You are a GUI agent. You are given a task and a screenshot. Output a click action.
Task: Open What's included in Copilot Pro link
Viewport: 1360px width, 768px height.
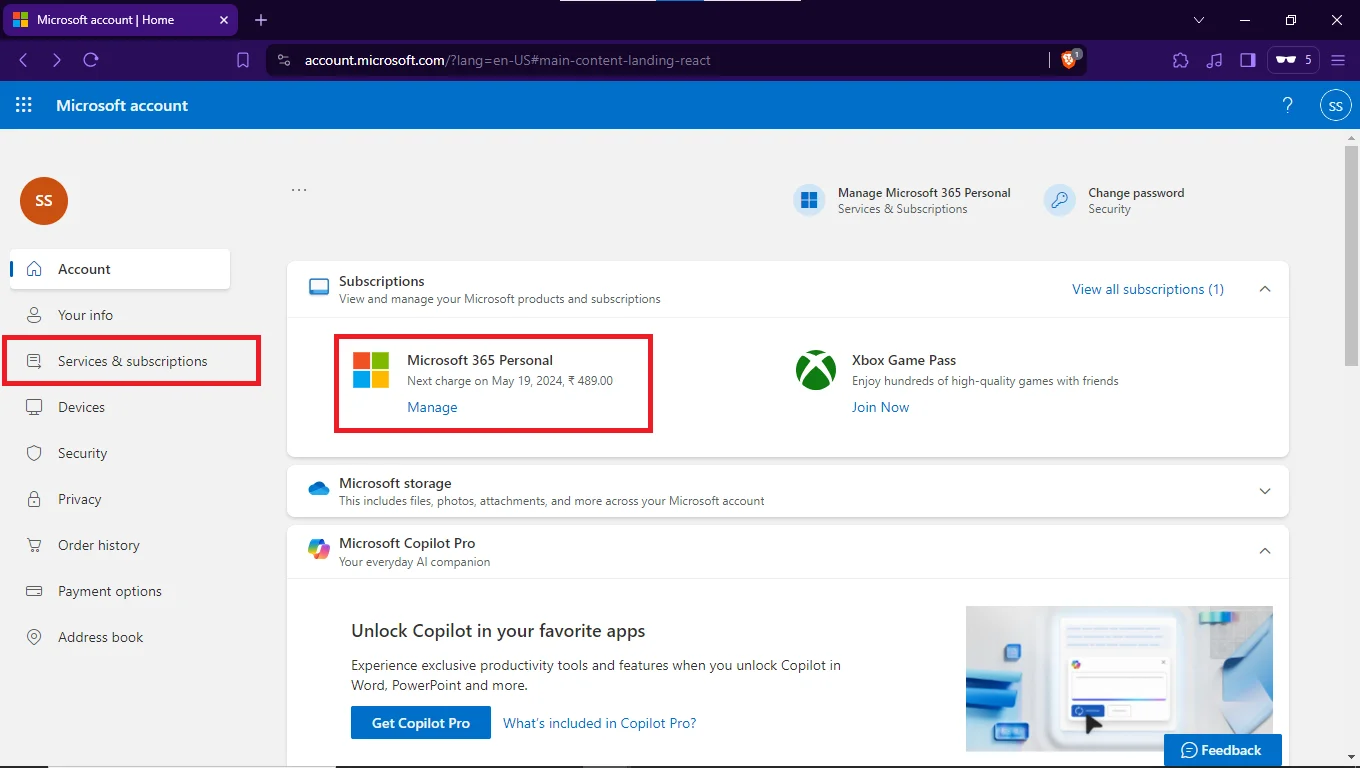pos(600,723)
